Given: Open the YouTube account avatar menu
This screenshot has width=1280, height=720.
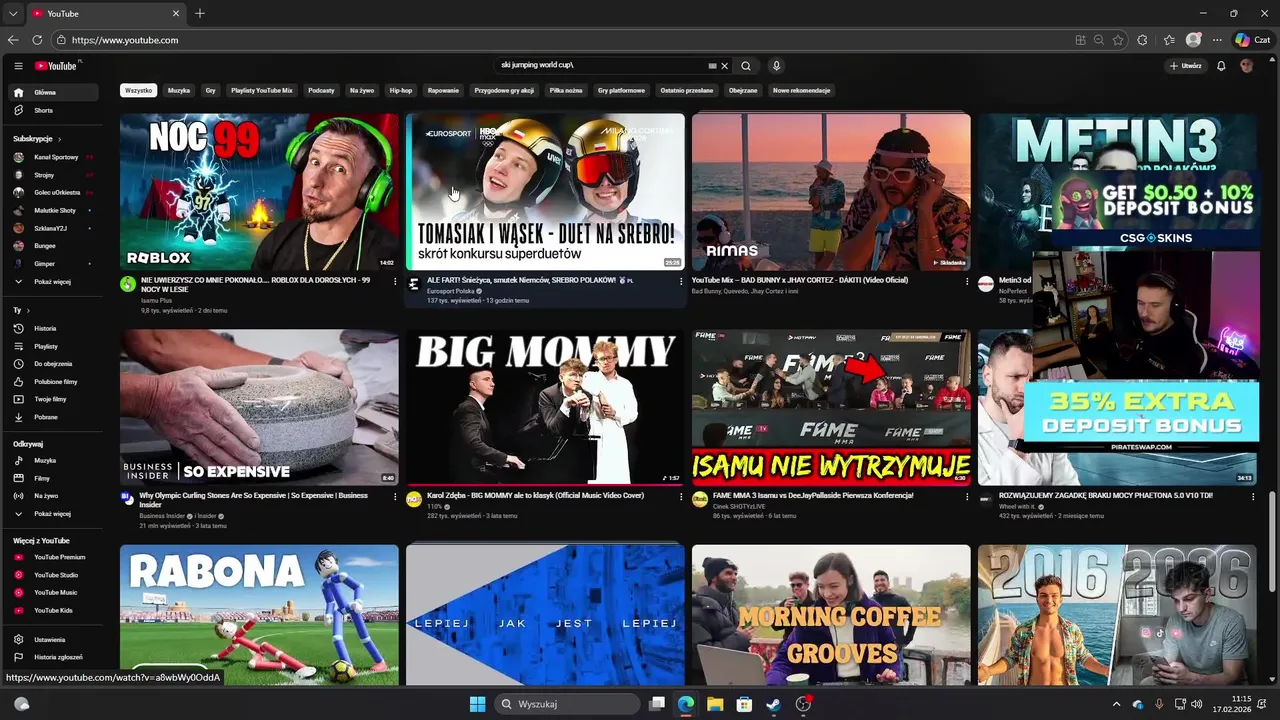Looking at the screenshot, I should tap(1246, 66).
